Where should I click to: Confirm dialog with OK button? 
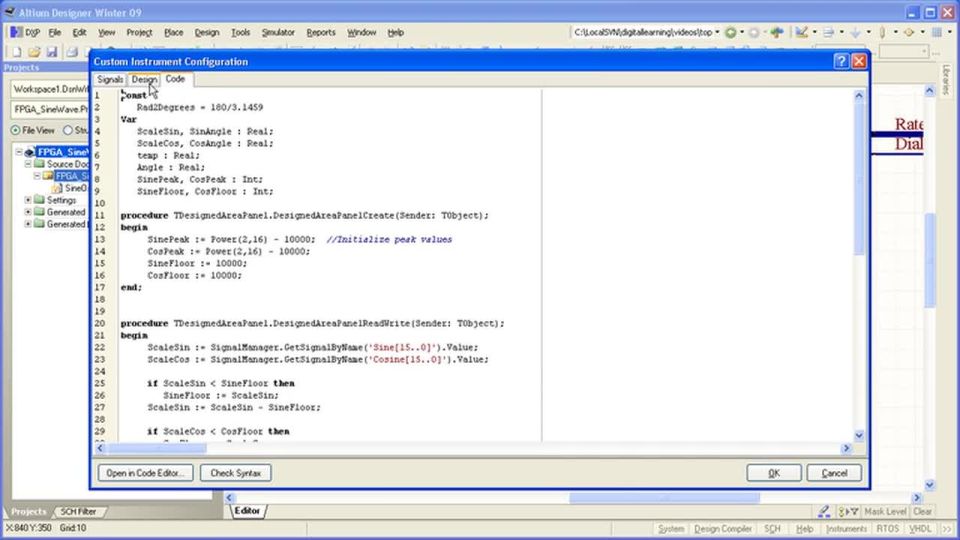(774, 473)
